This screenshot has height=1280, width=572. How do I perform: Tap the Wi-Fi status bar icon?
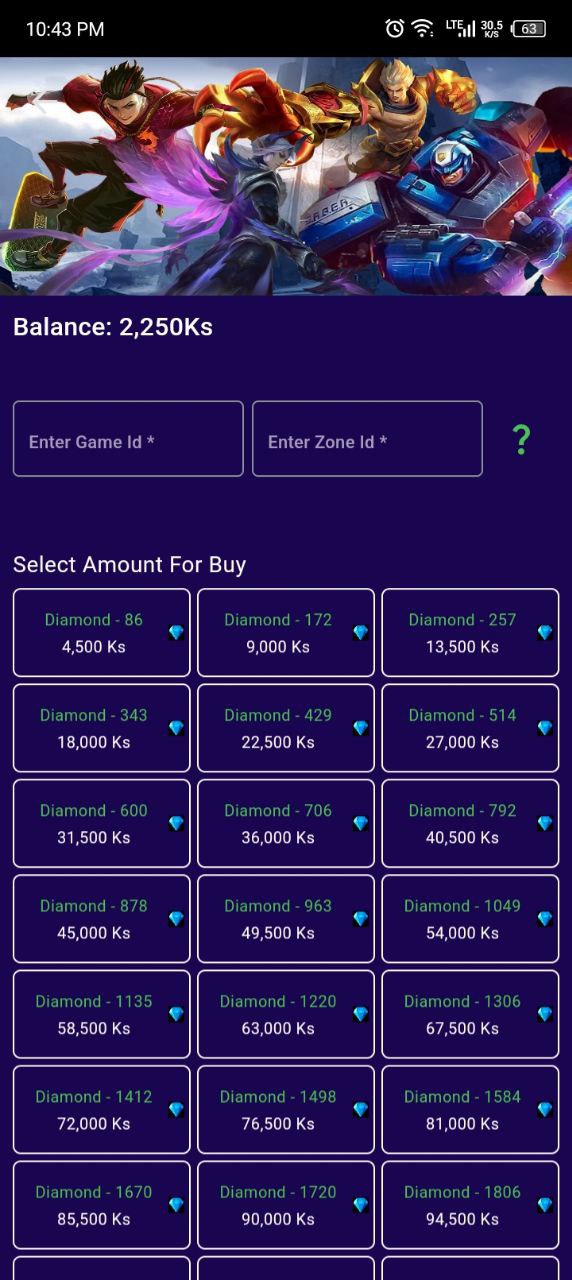(x=423, y=29)
